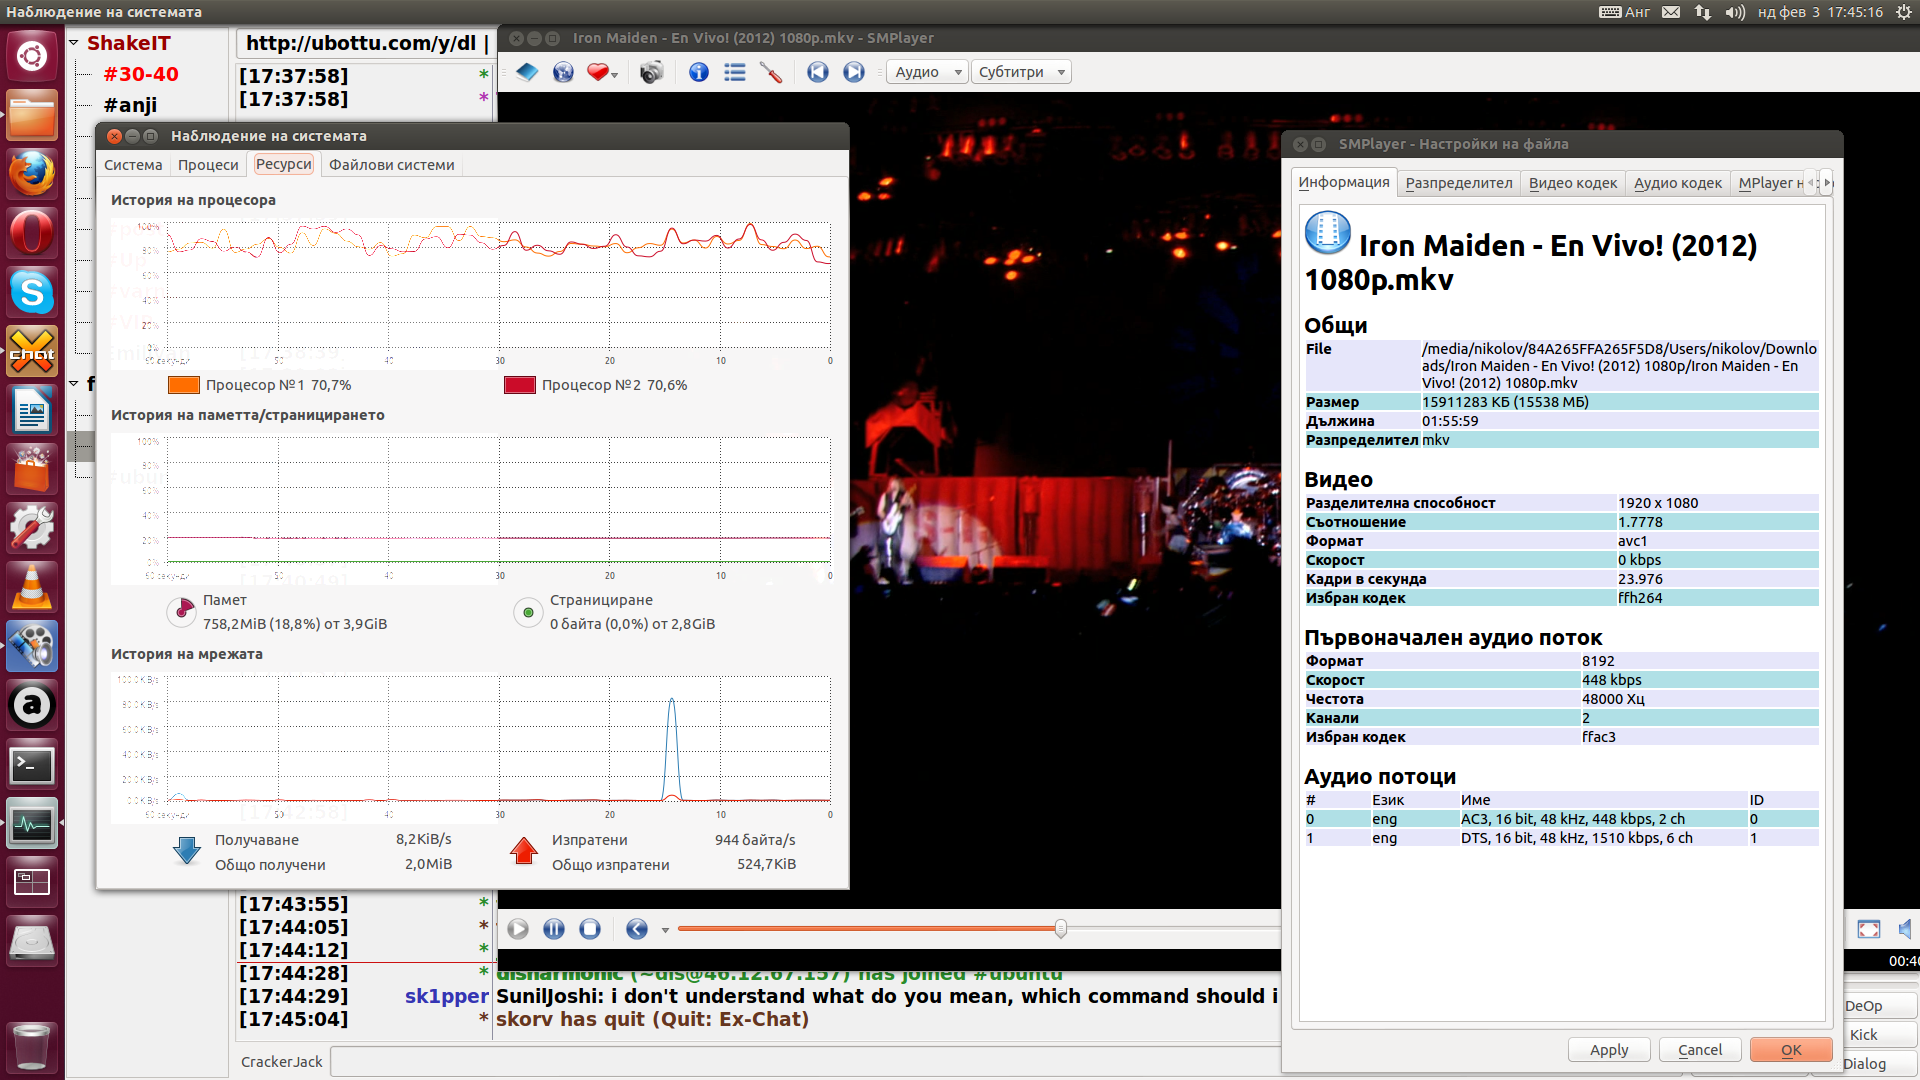Switch to the Процеси tab
The width and height of the screenshot is (1920, 1080).
click(208, 165)
